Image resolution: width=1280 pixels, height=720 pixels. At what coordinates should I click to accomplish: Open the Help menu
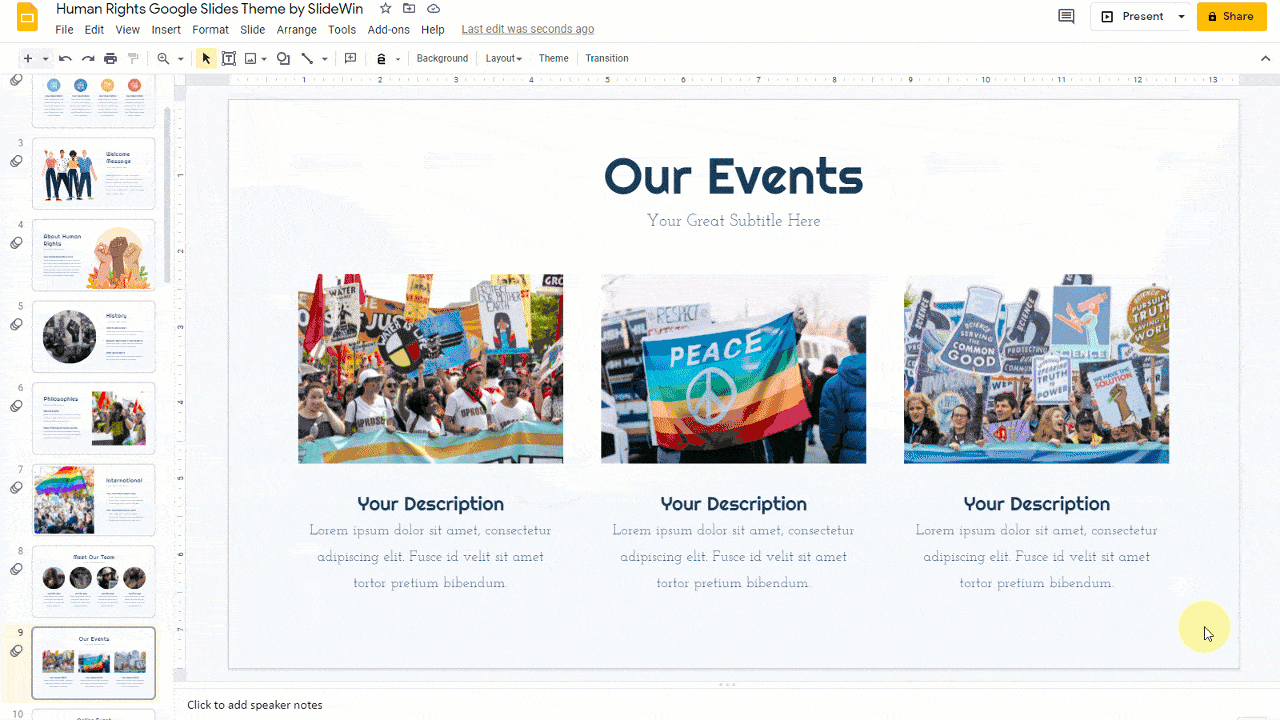[433, 30]
